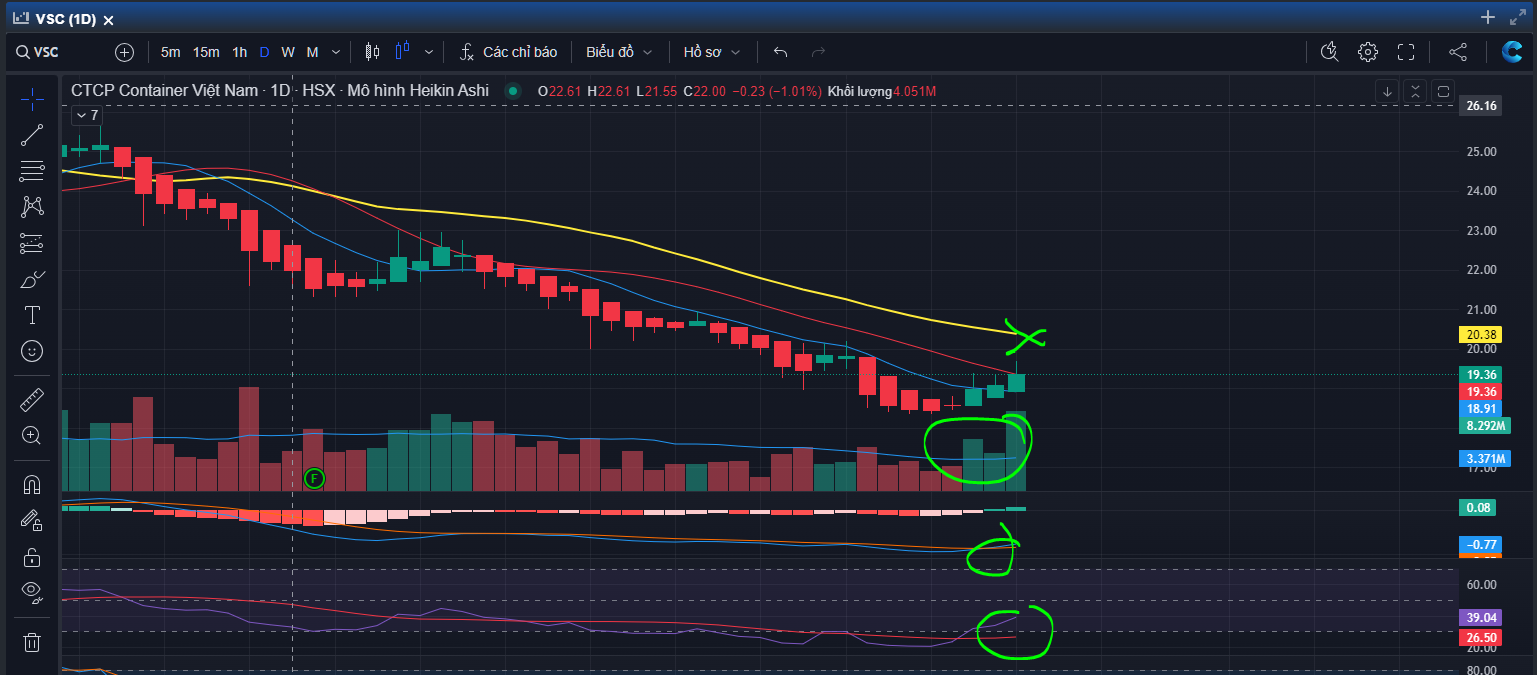Share the chart via share icon

pos(1458,52)
